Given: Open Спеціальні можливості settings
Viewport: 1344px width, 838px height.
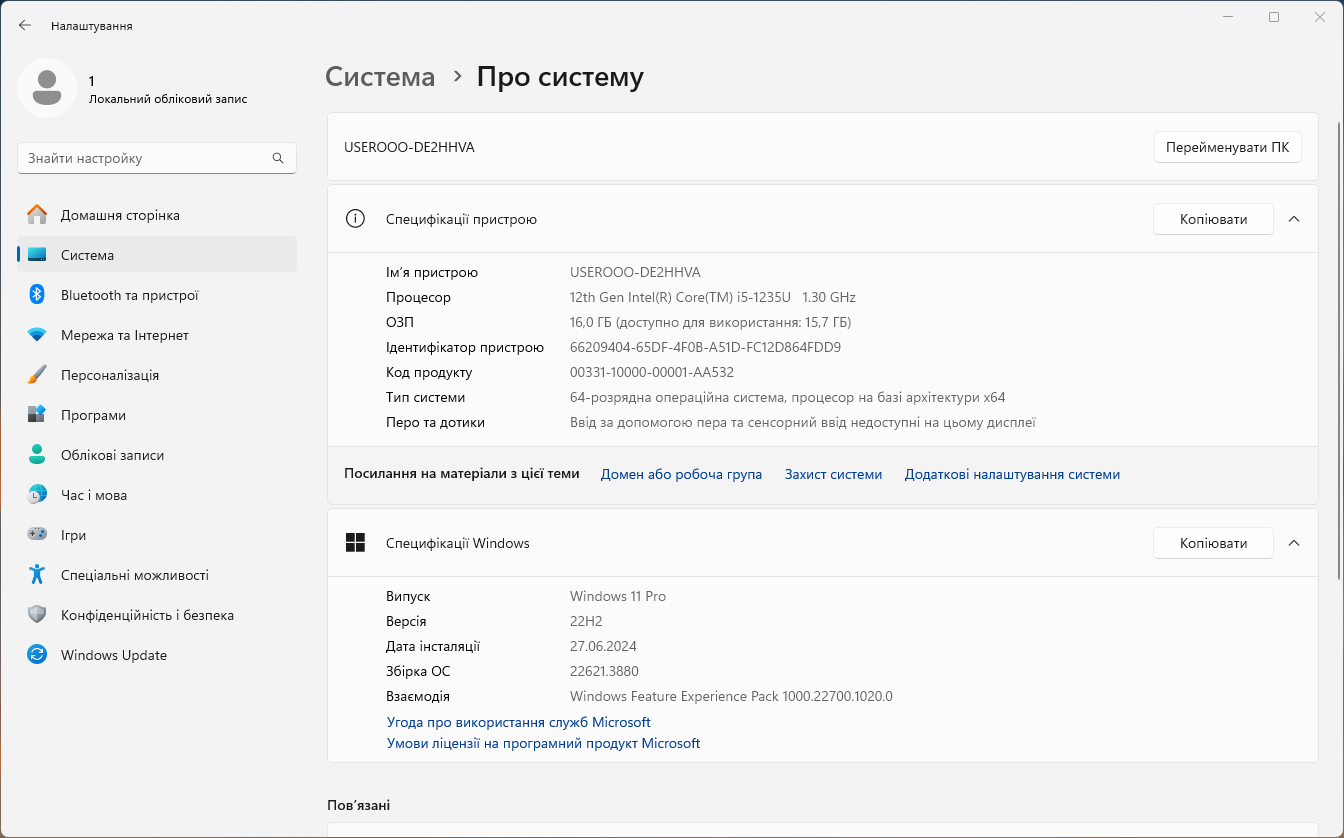Looking at the screenshot, I should tap(157, 575).
